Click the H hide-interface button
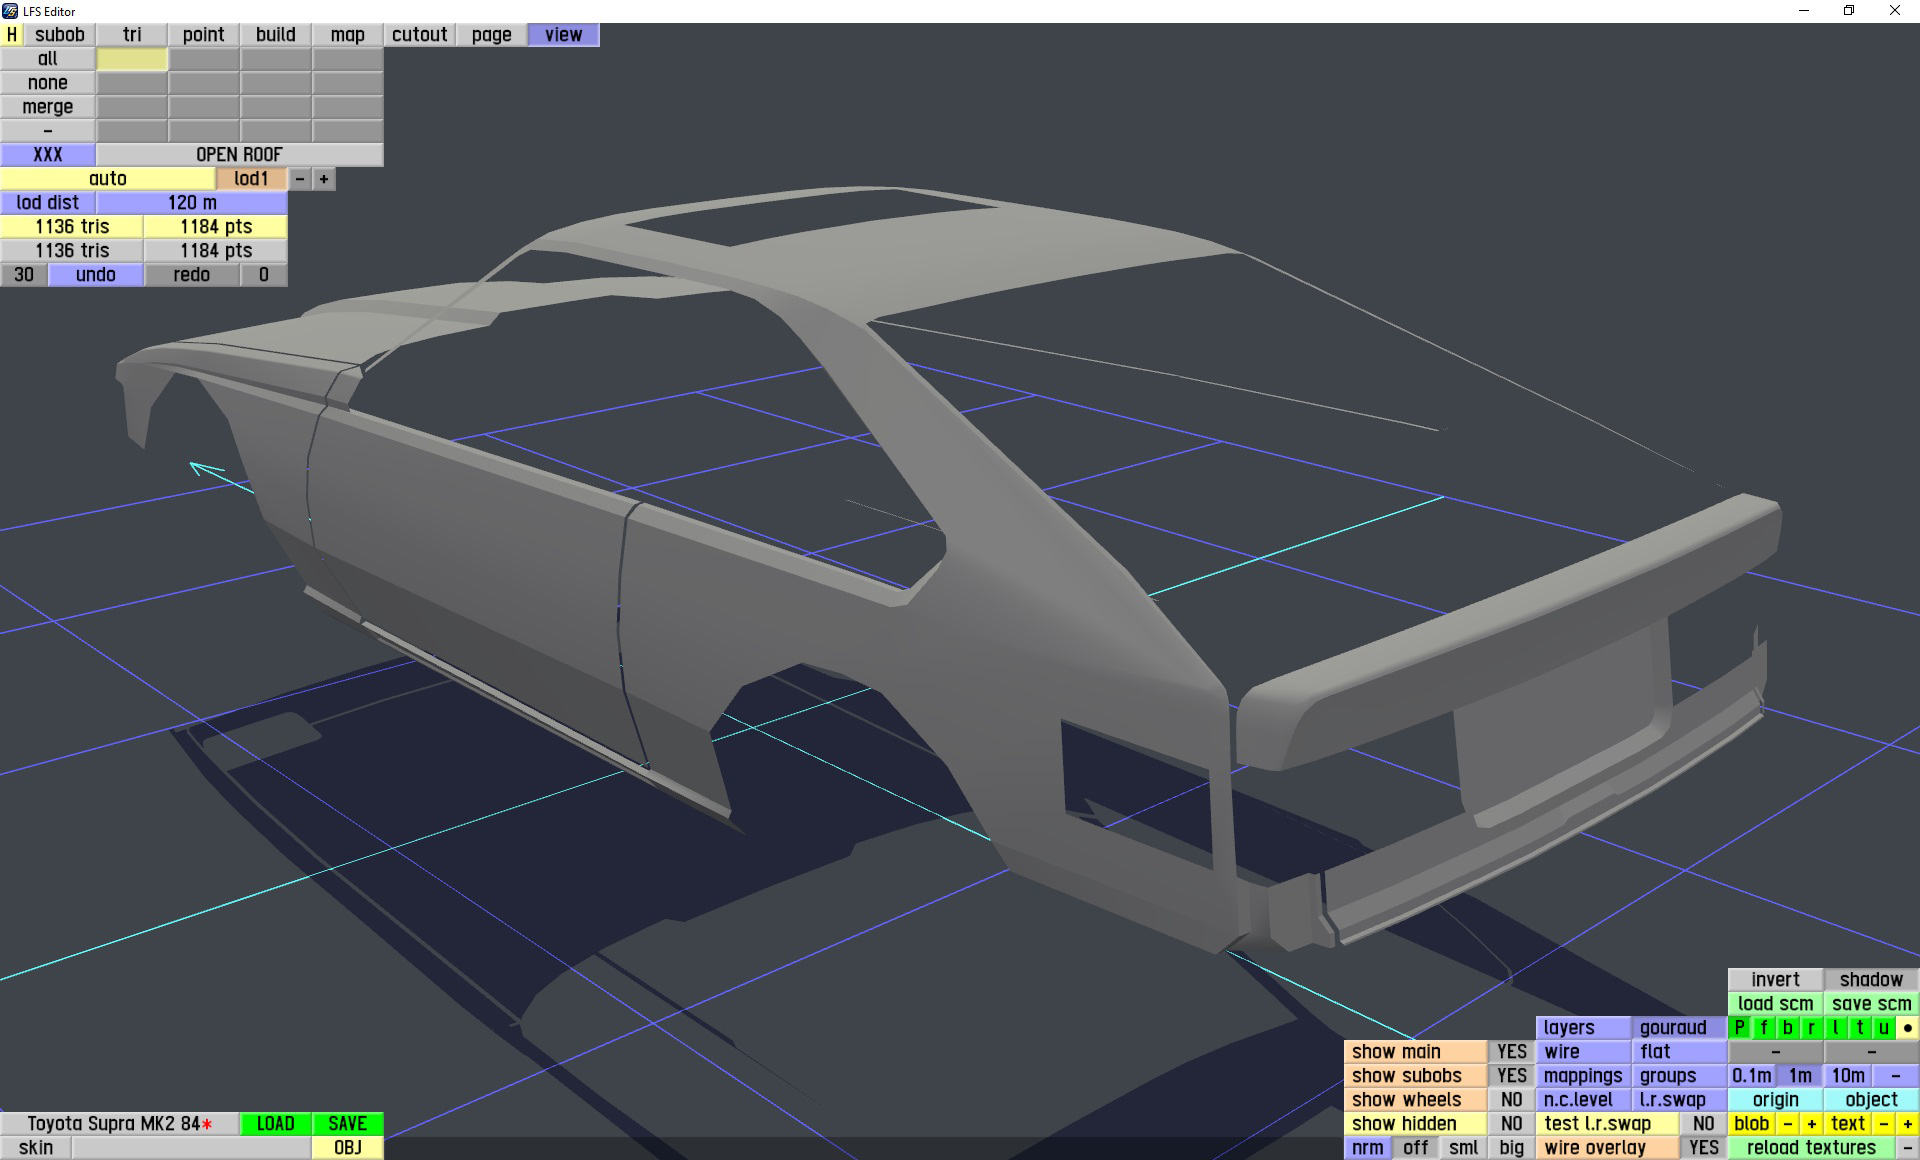This screenshot has height=1160, width=1920. point(12,35)
